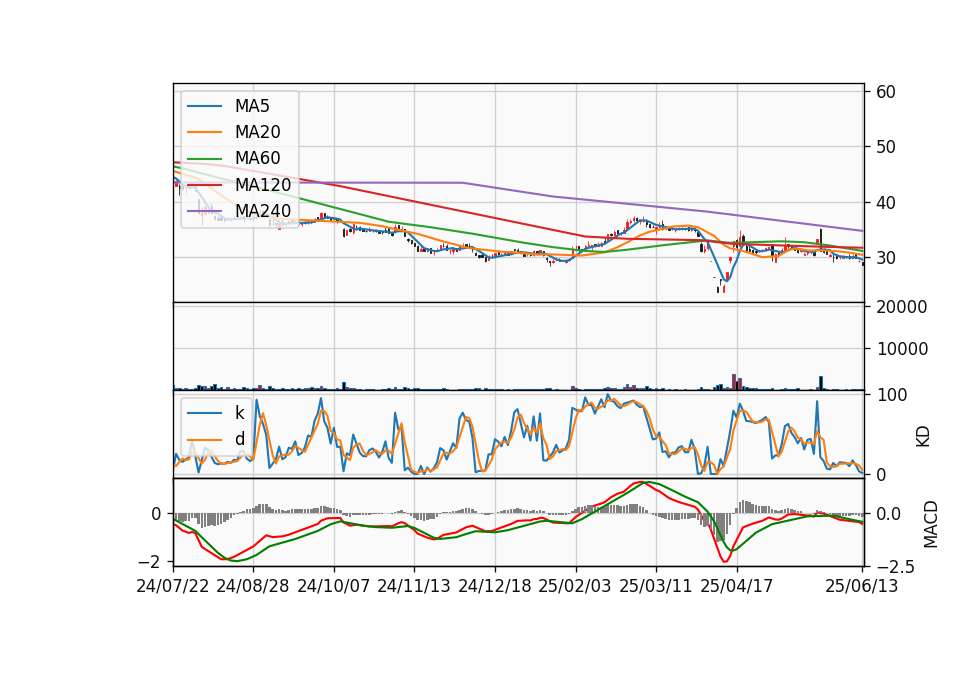Click the KD axis value 100
960x690 pixels.
[891, 395]
